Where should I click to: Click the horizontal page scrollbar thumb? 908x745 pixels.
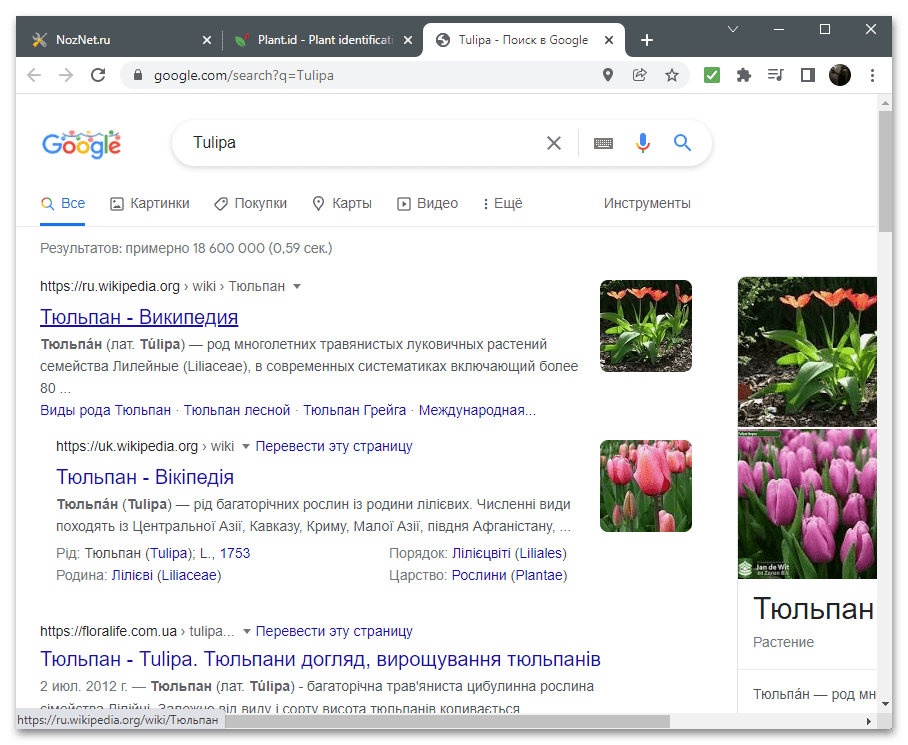click(447, 721)
